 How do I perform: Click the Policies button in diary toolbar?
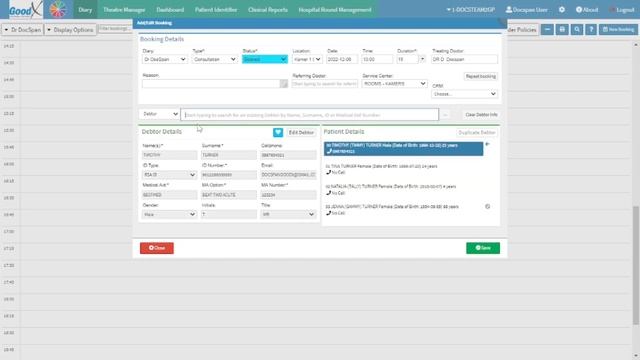[x=522, y=29]
